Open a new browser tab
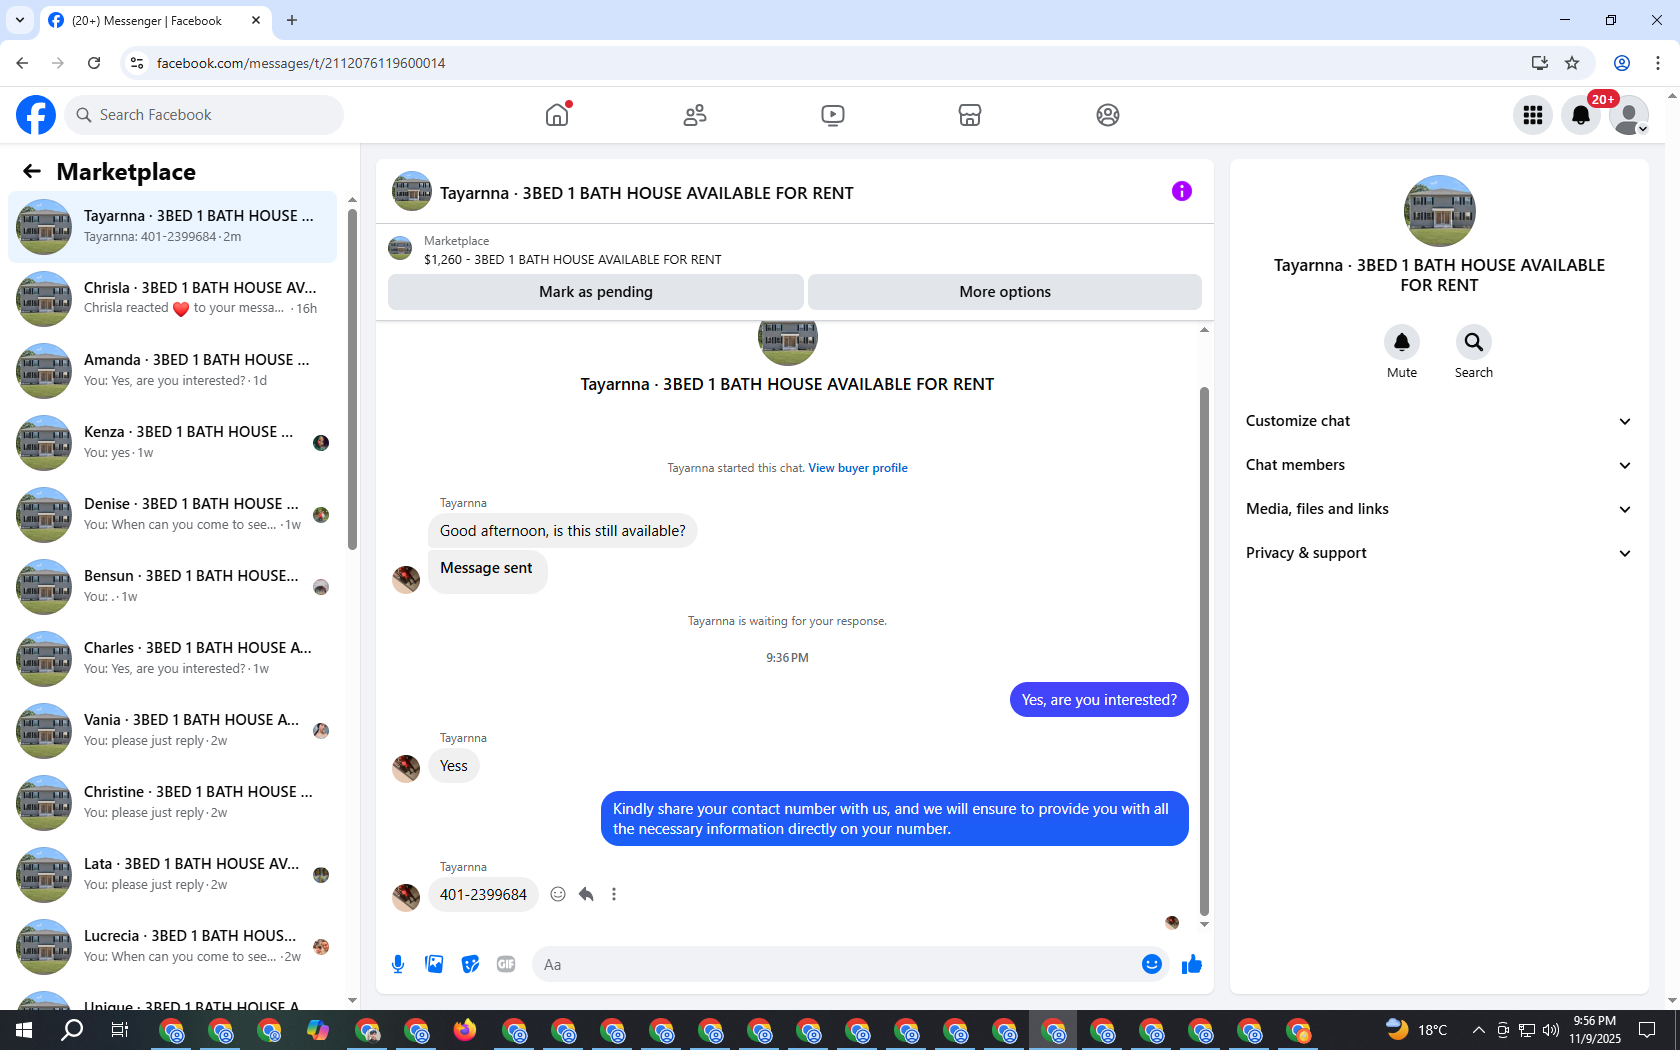 292,20
